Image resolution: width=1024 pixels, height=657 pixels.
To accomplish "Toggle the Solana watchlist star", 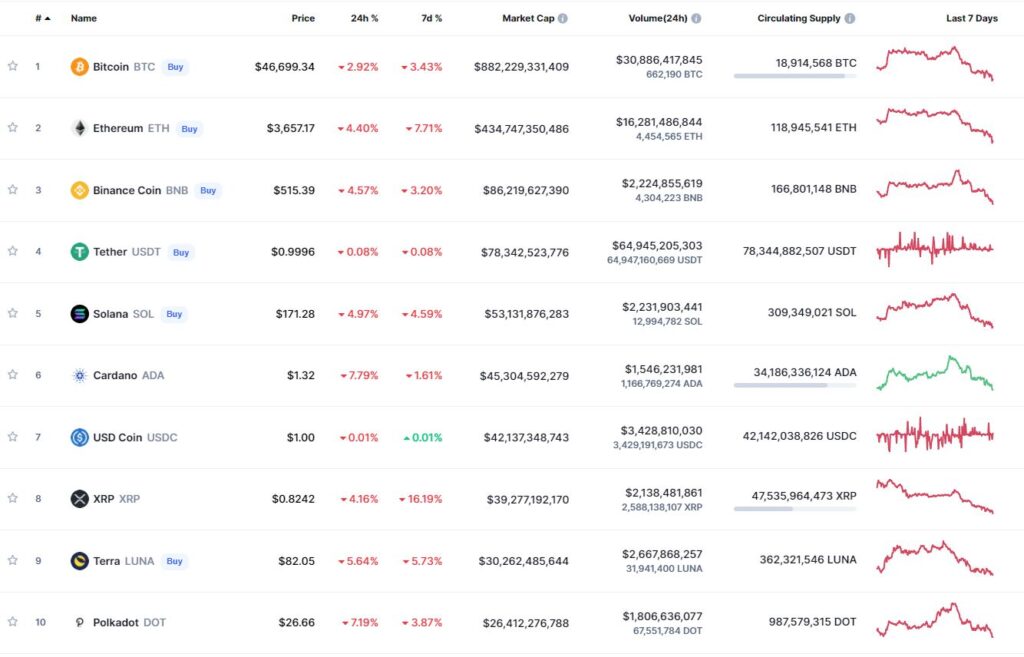I will pos(12,313).
